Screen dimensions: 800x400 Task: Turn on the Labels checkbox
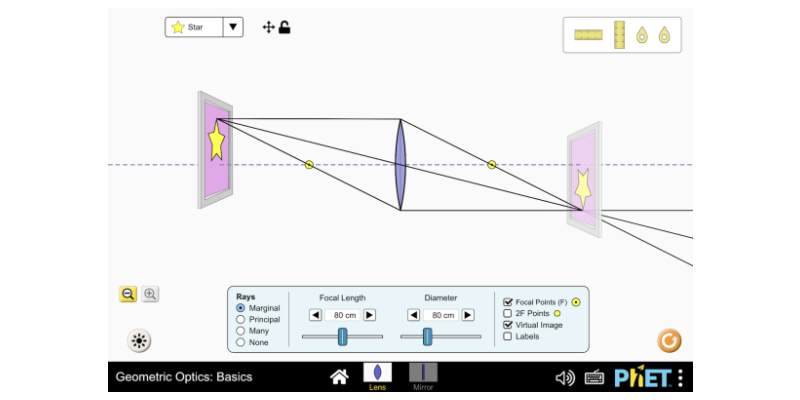[x=508, y=337]
